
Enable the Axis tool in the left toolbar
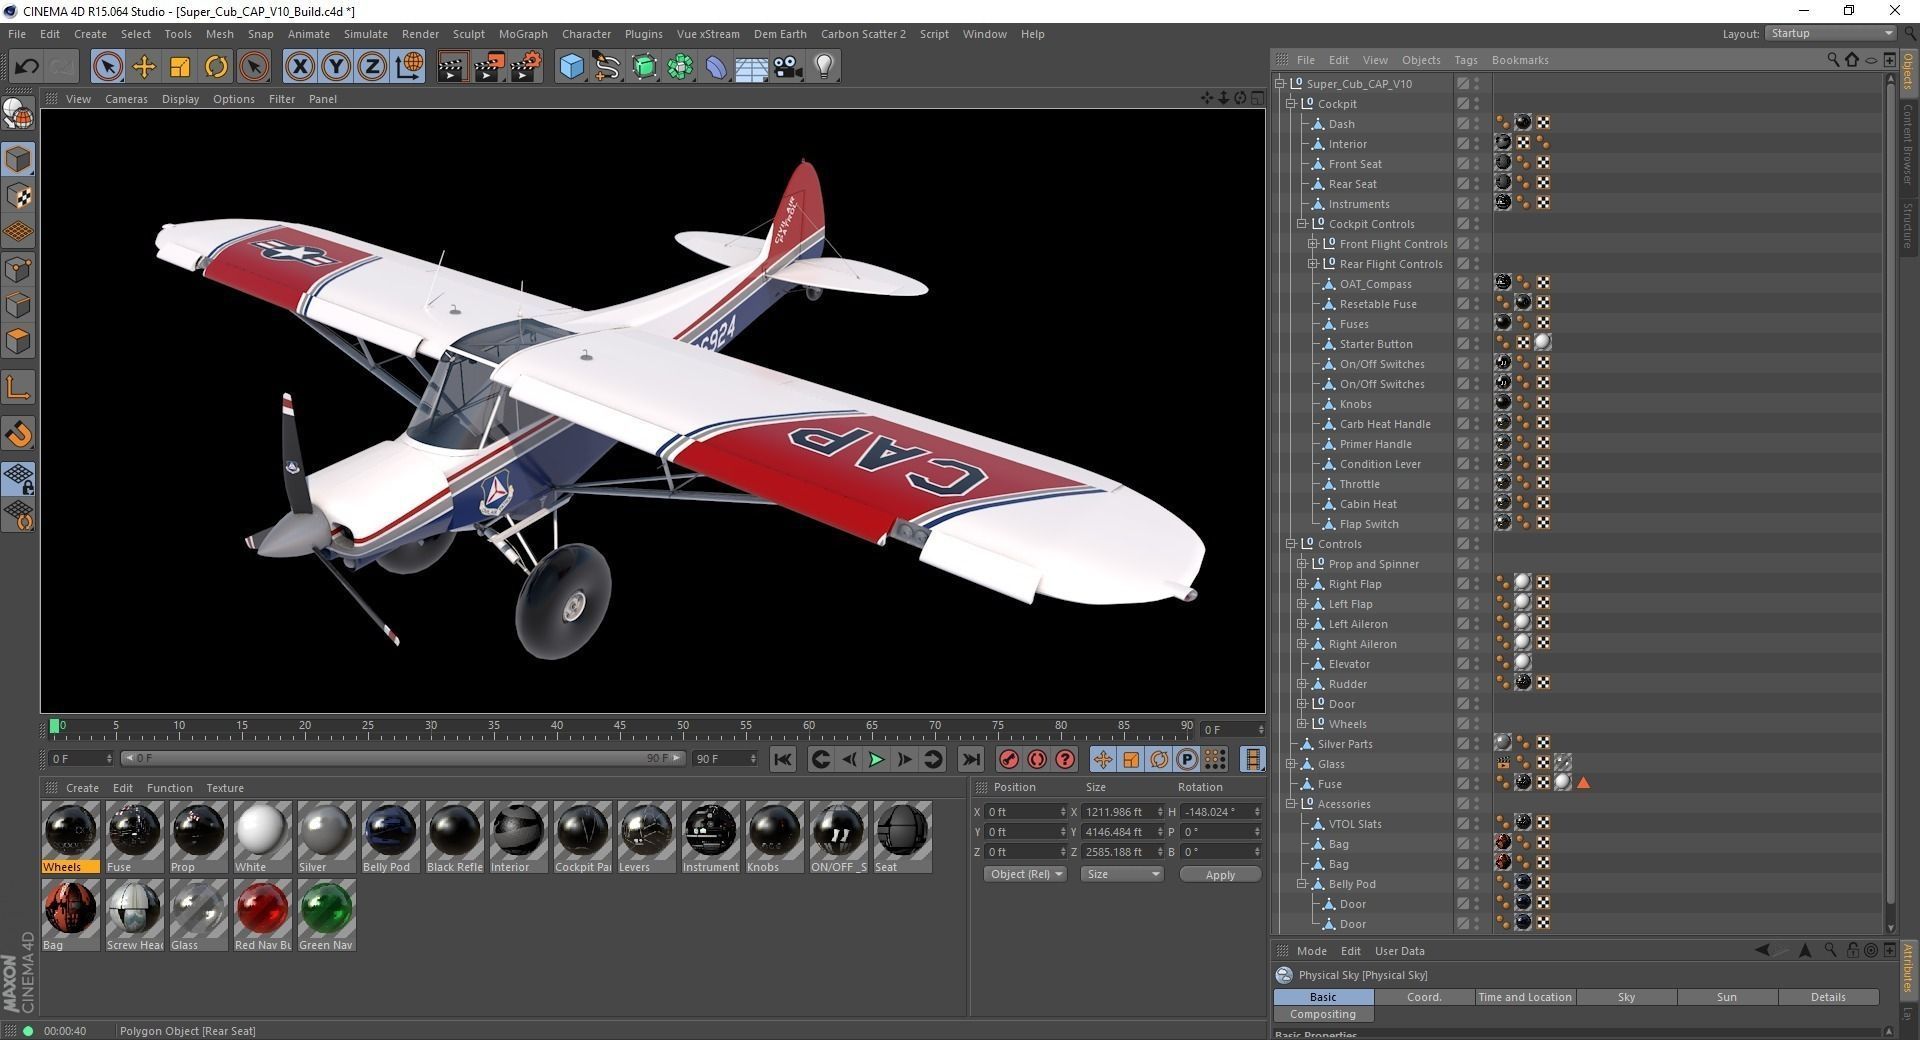click(18, 387)
